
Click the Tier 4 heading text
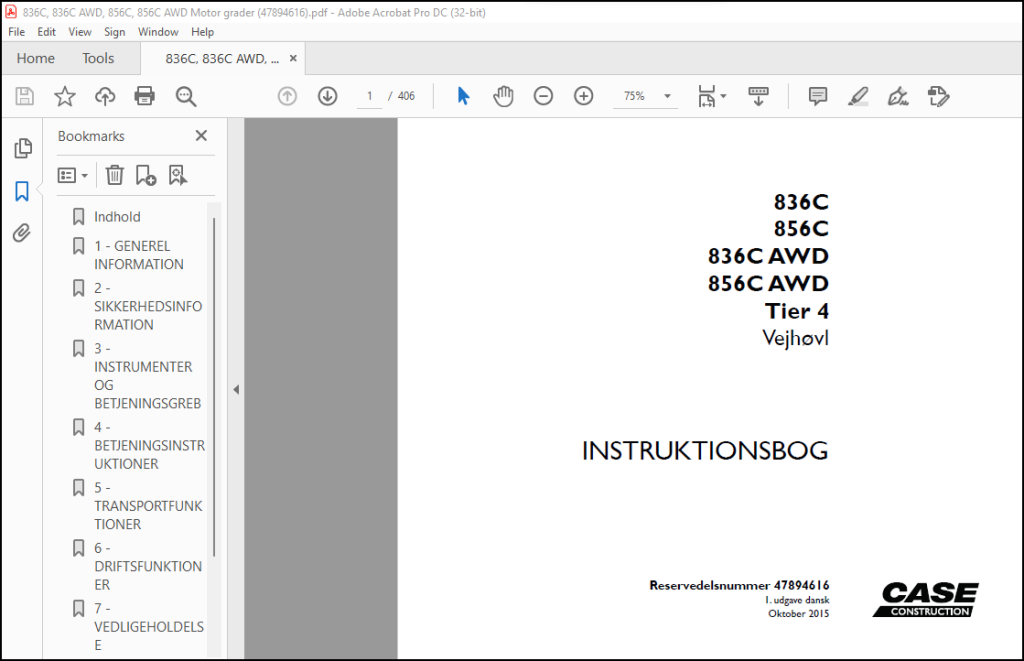[797, 311]
